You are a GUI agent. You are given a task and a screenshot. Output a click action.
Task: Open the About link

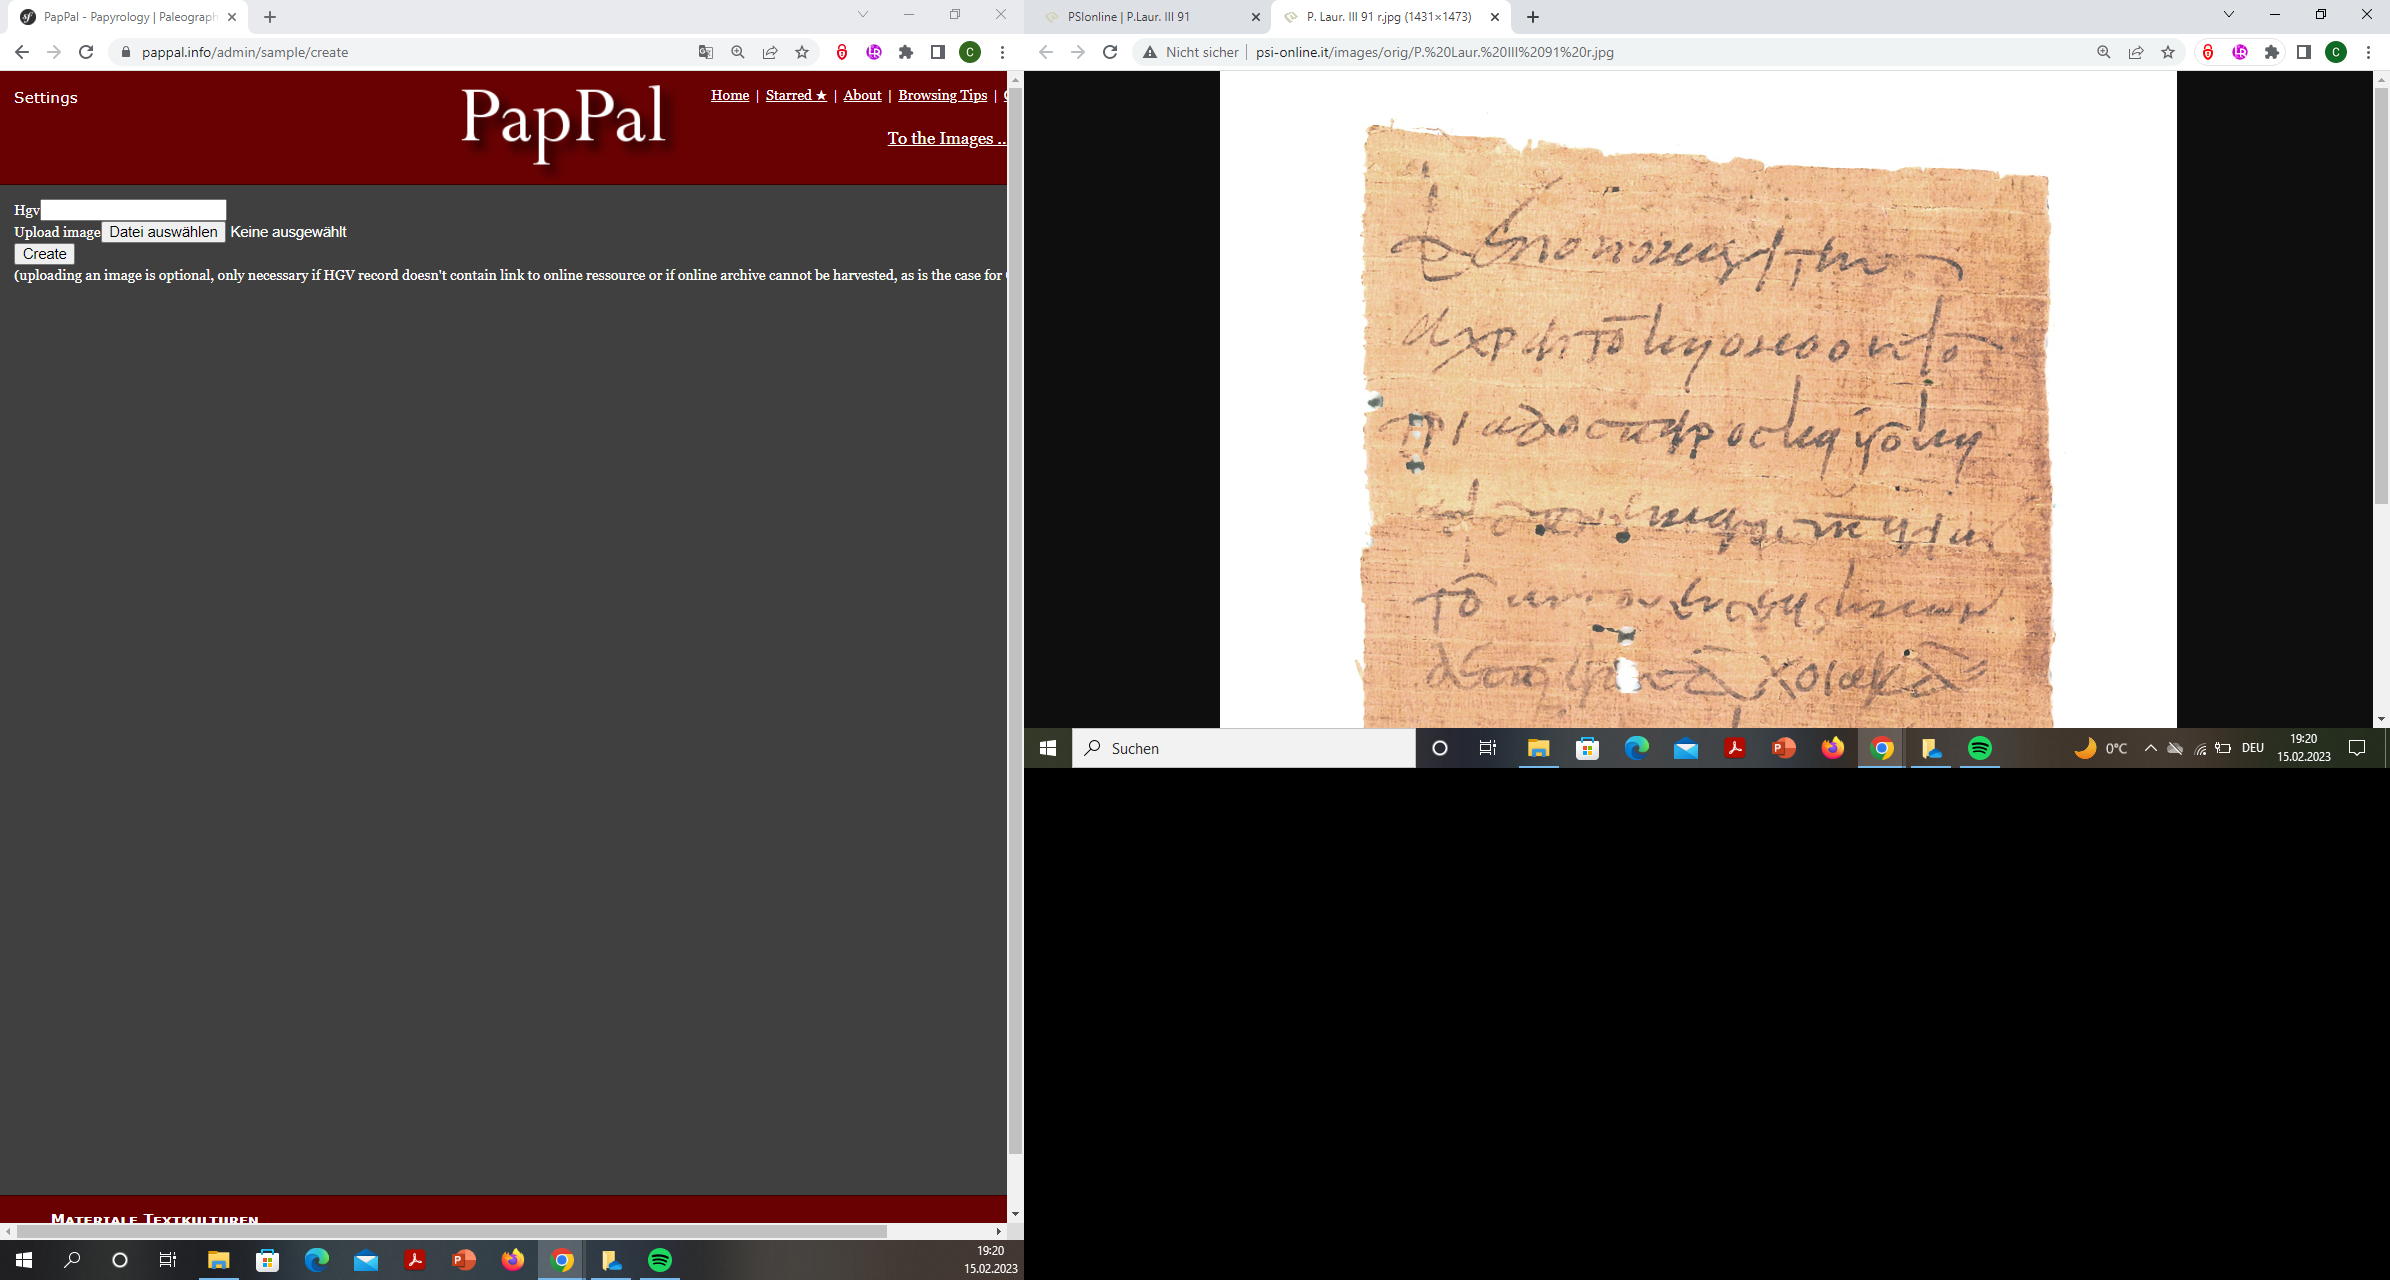862,95
